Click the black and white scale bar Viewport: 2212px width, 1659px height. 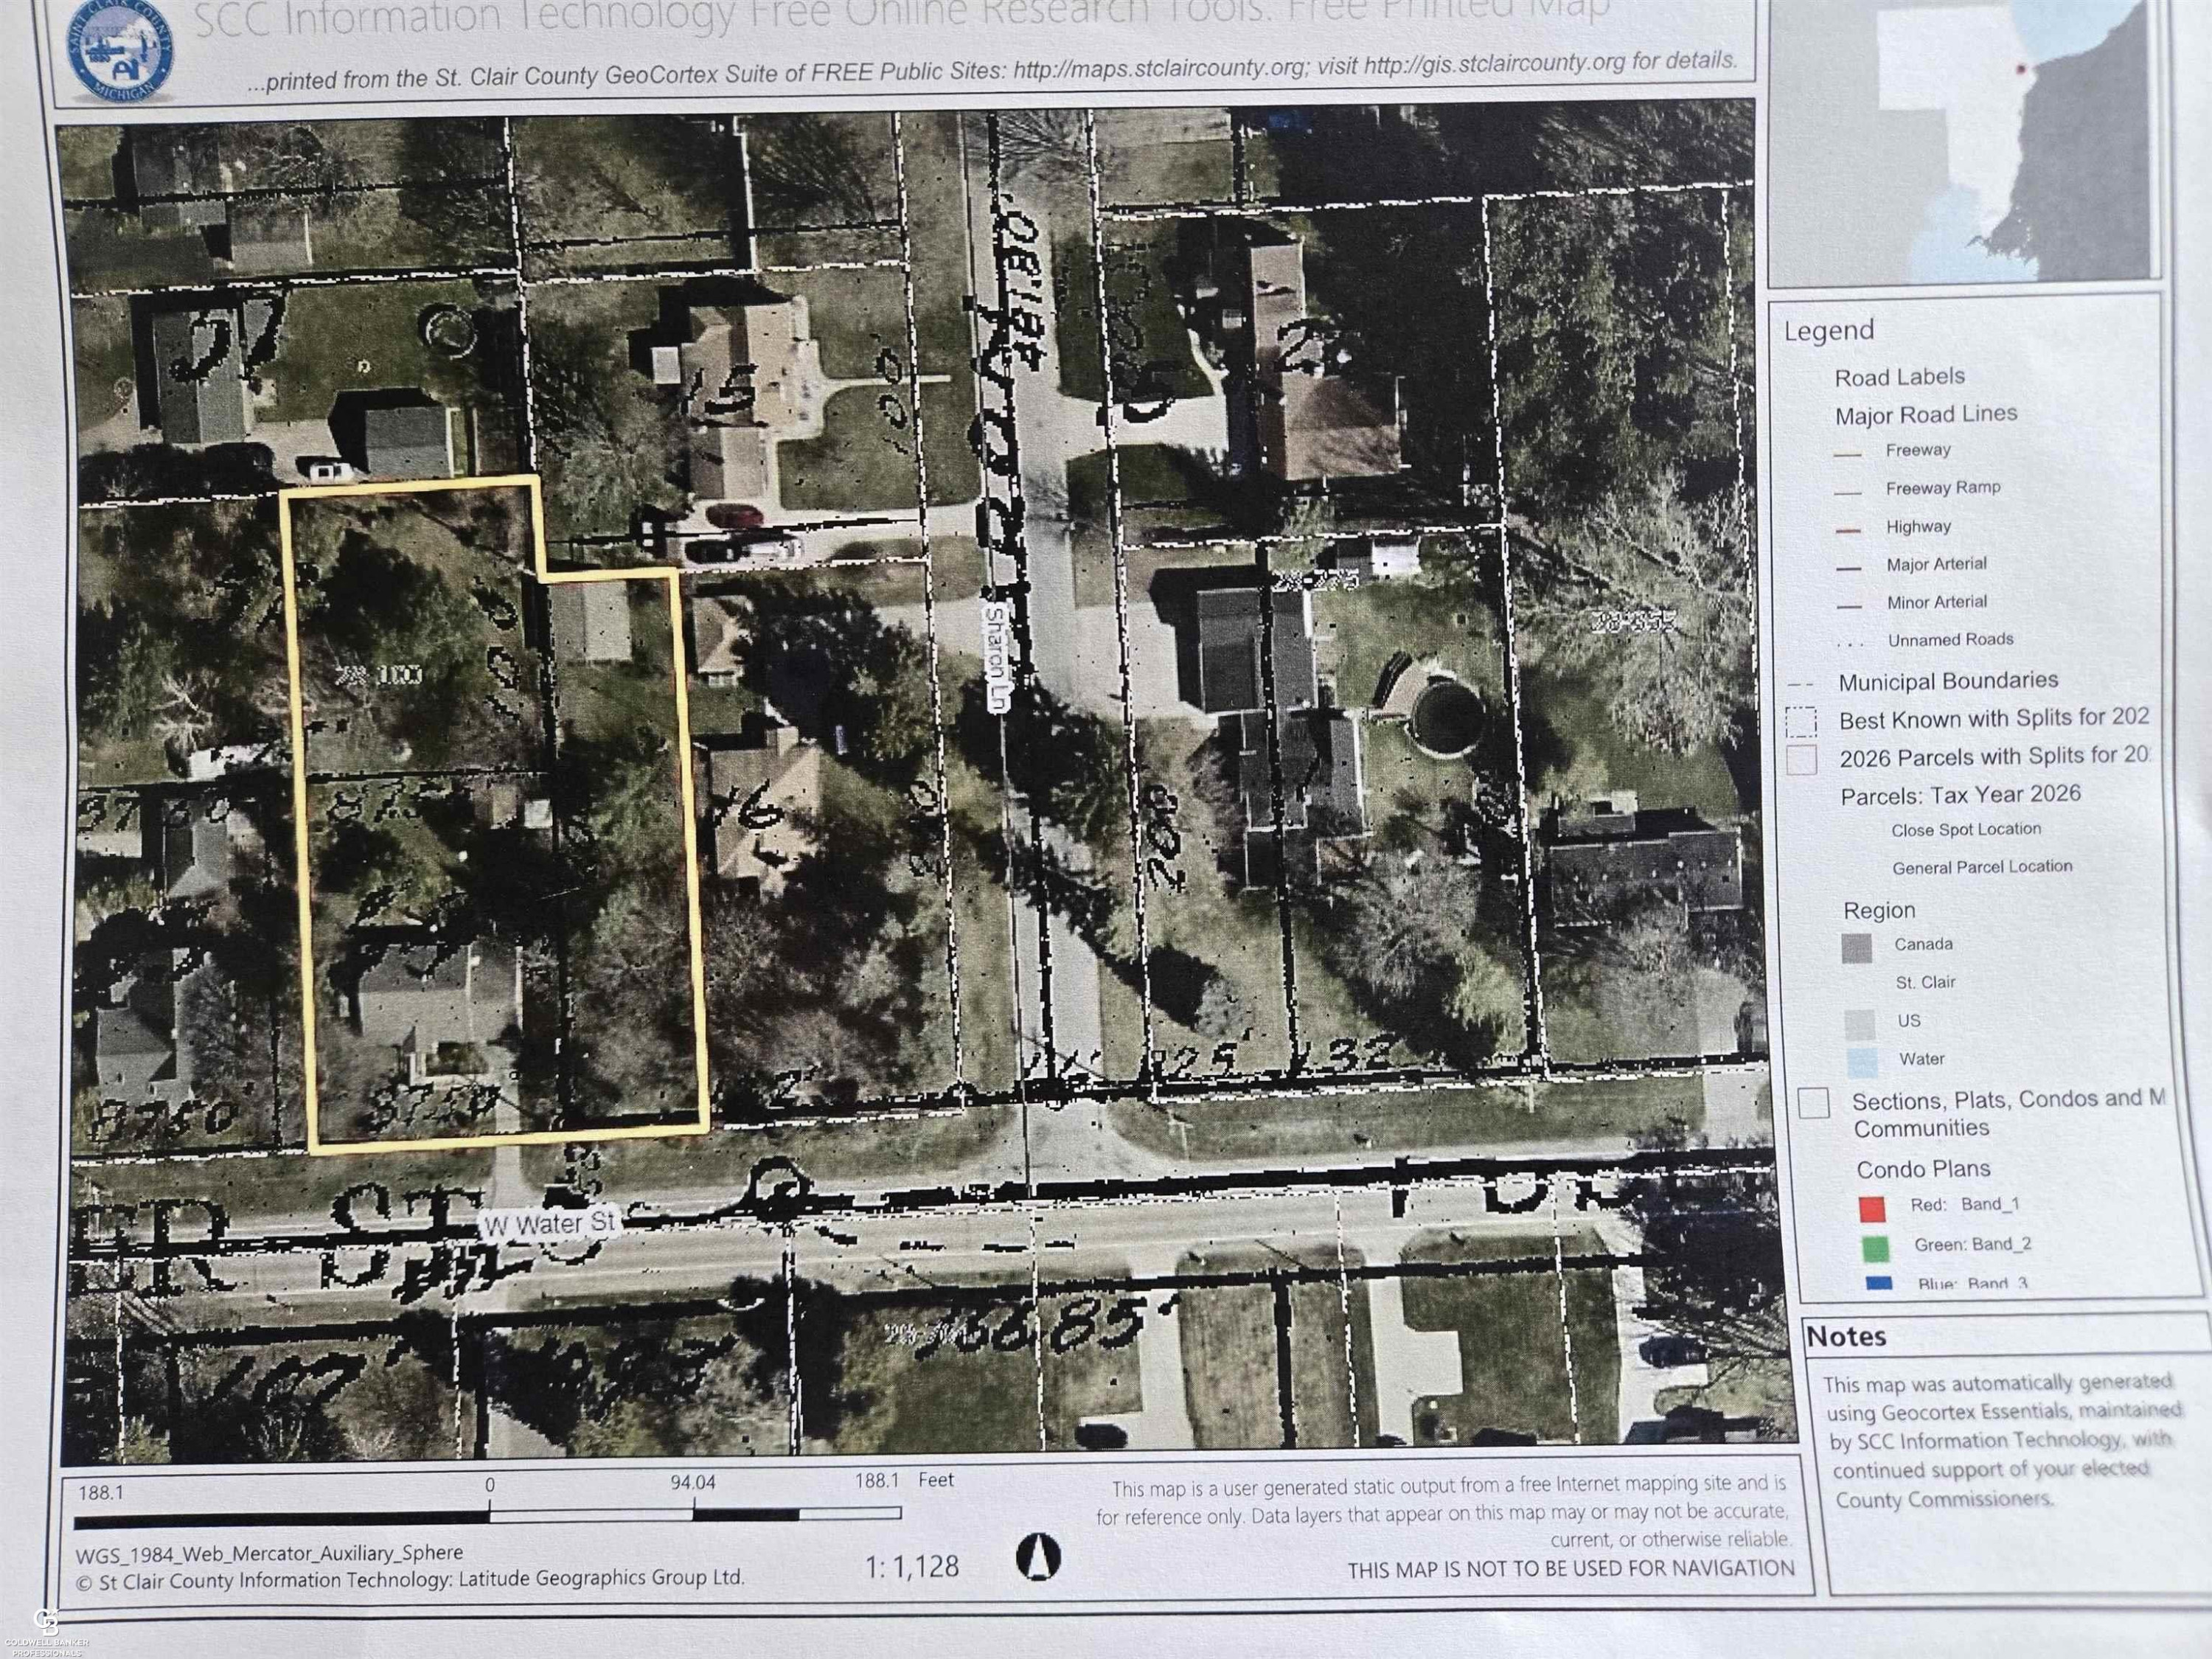coord(487,1517)
